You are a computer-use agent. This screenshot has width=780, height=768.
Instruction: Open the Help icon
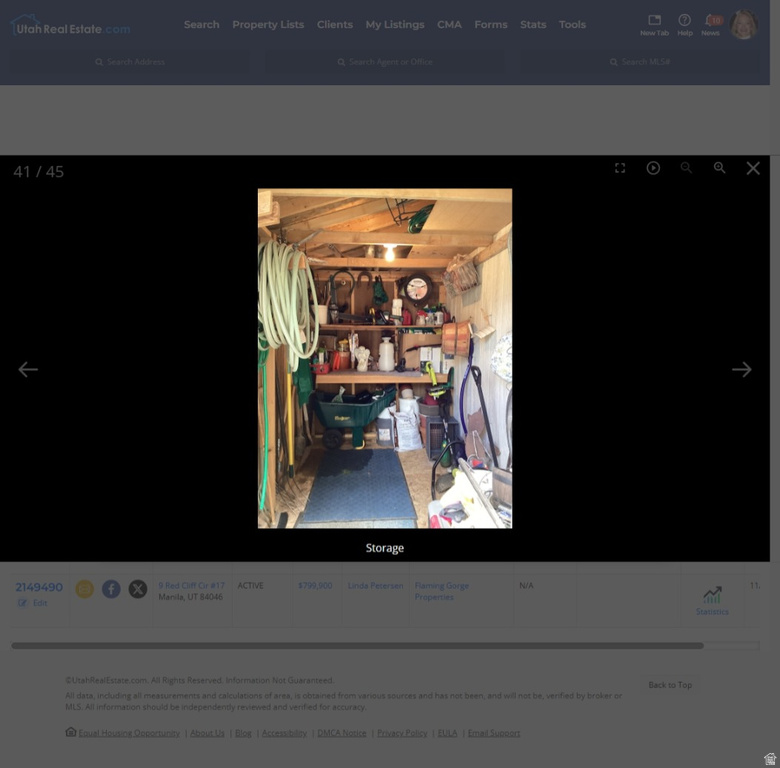tap(684, 24)
